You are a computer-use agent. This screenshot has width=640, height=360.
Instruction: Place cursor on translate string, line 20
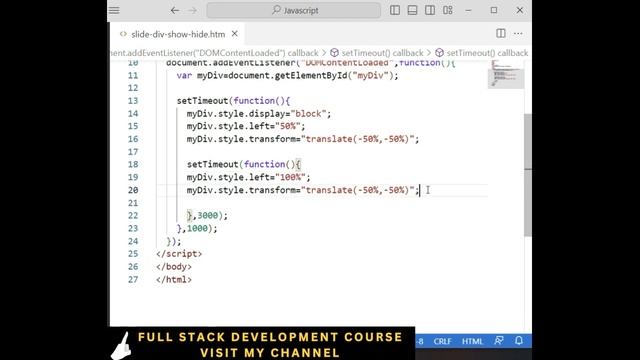click(357, 190)
